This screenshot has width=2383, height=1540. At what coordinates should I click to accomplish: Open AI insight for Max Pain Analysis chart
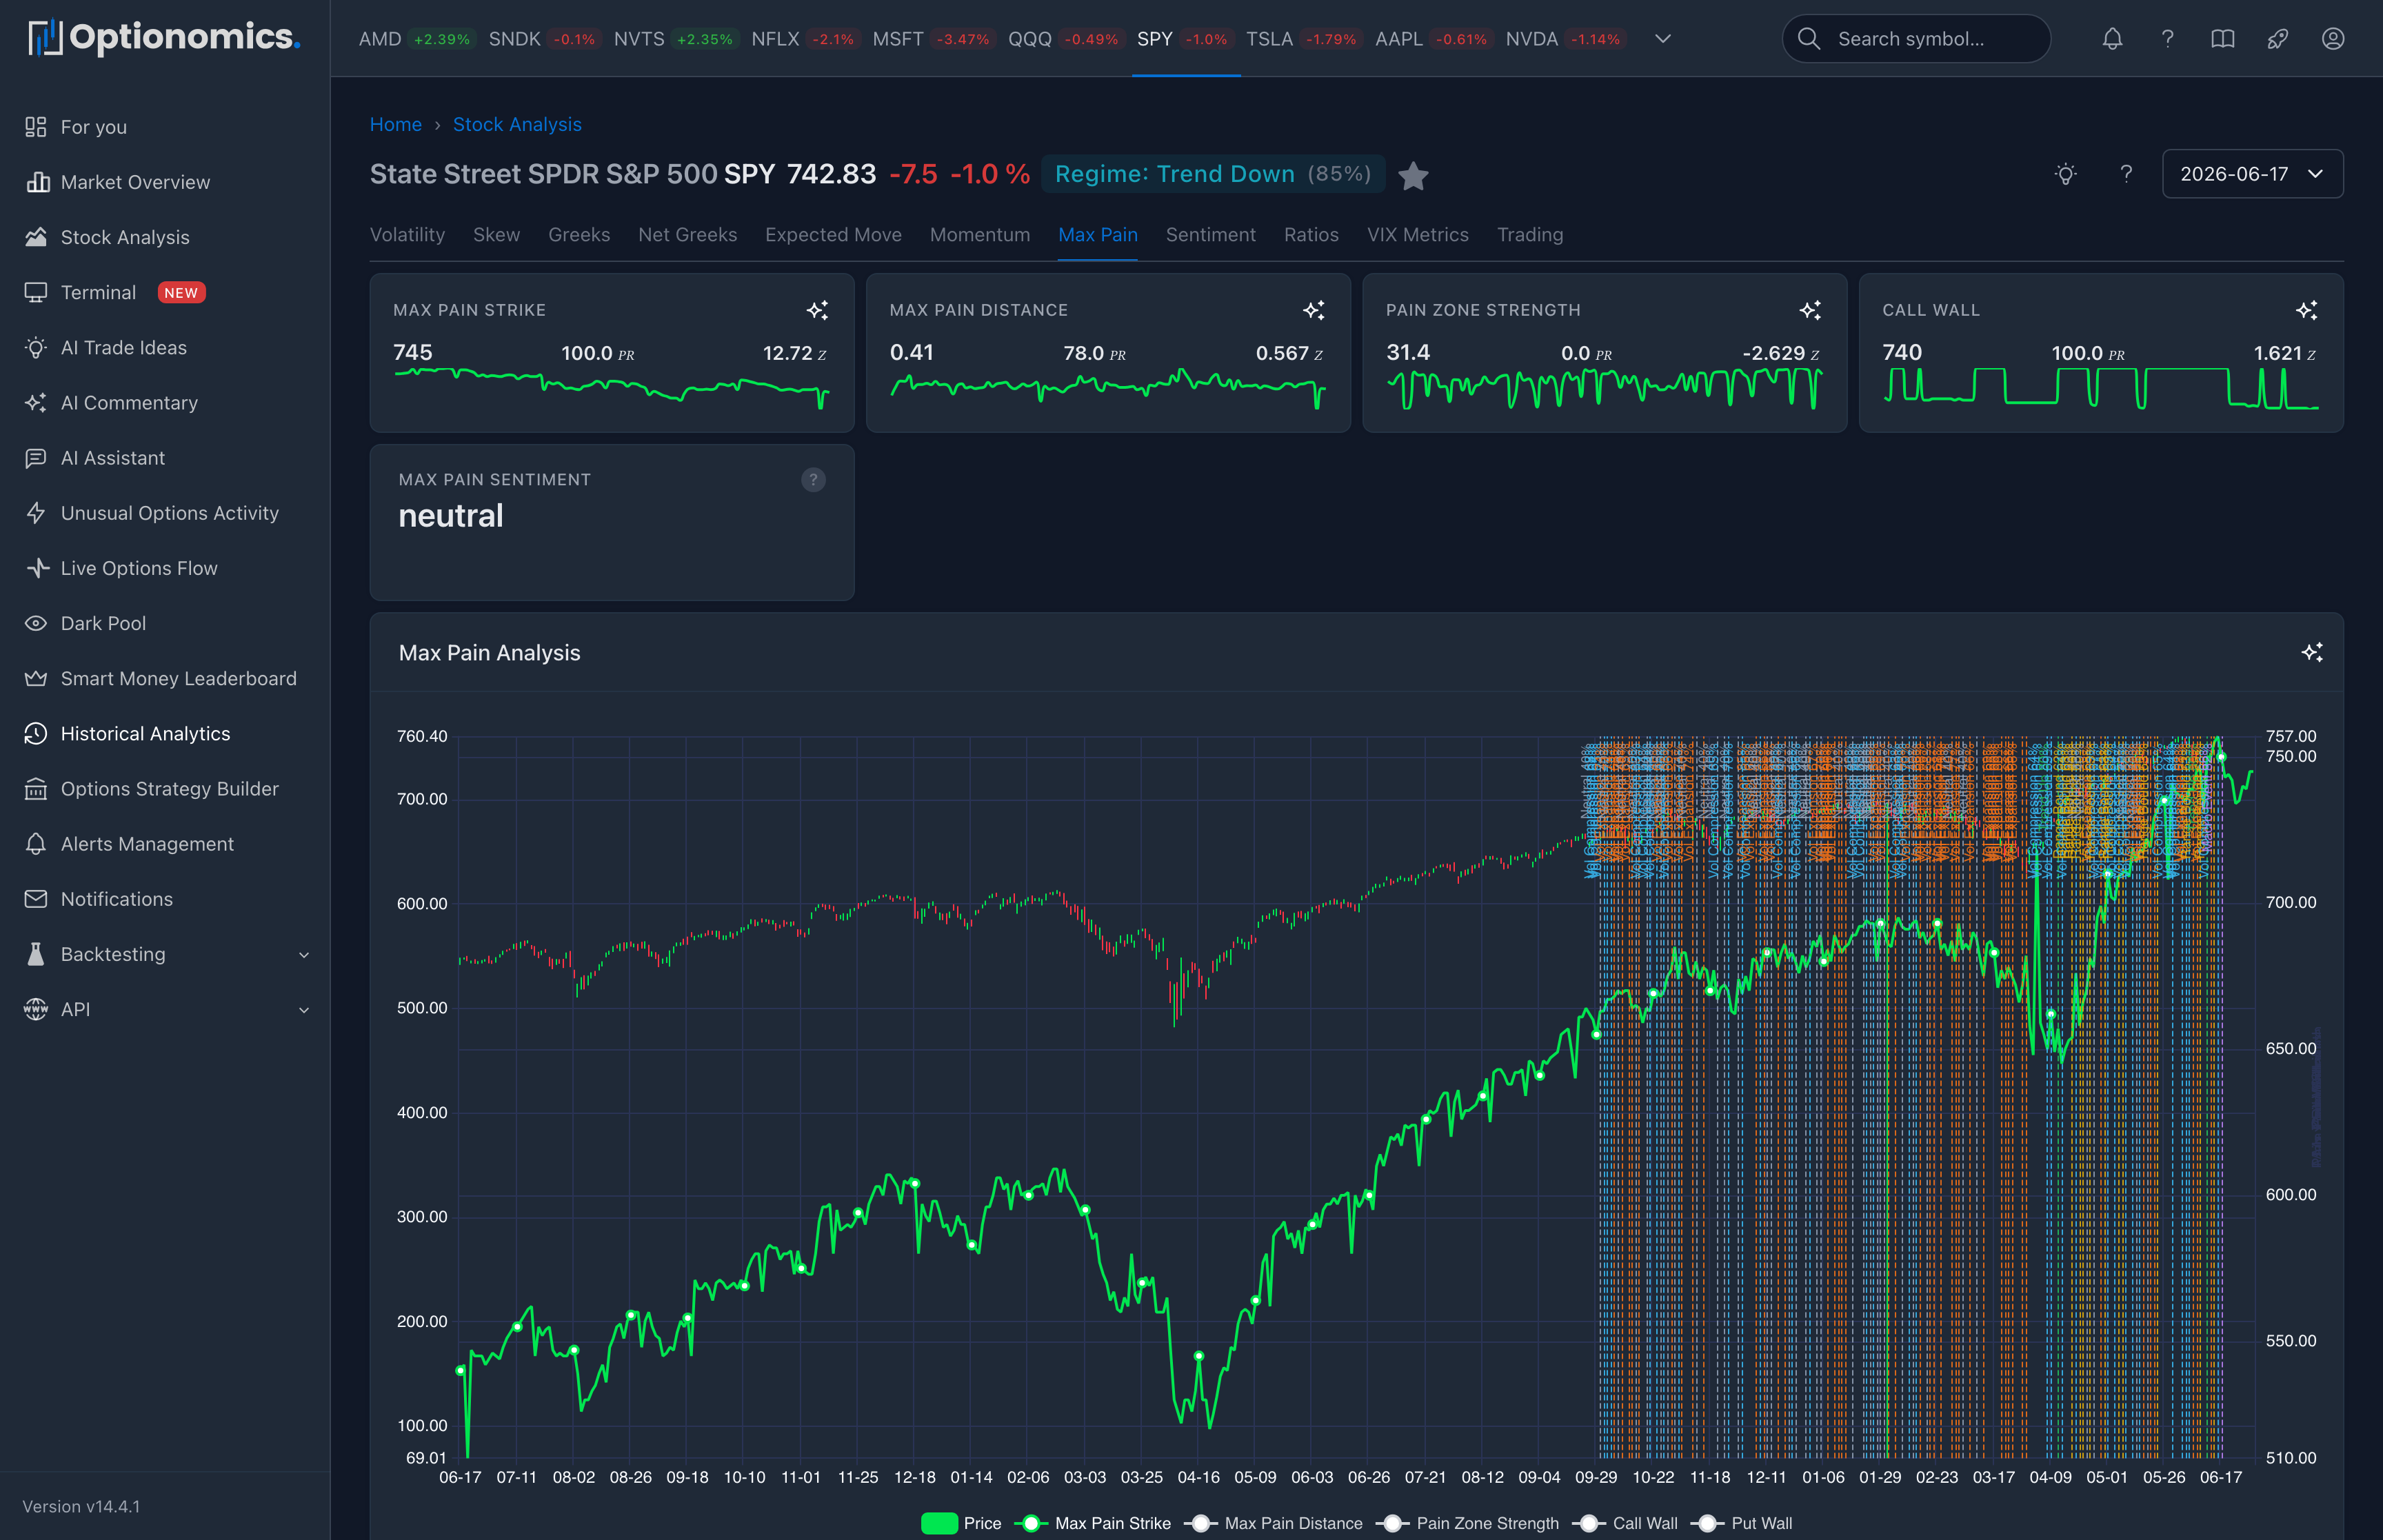(2311, 652)
